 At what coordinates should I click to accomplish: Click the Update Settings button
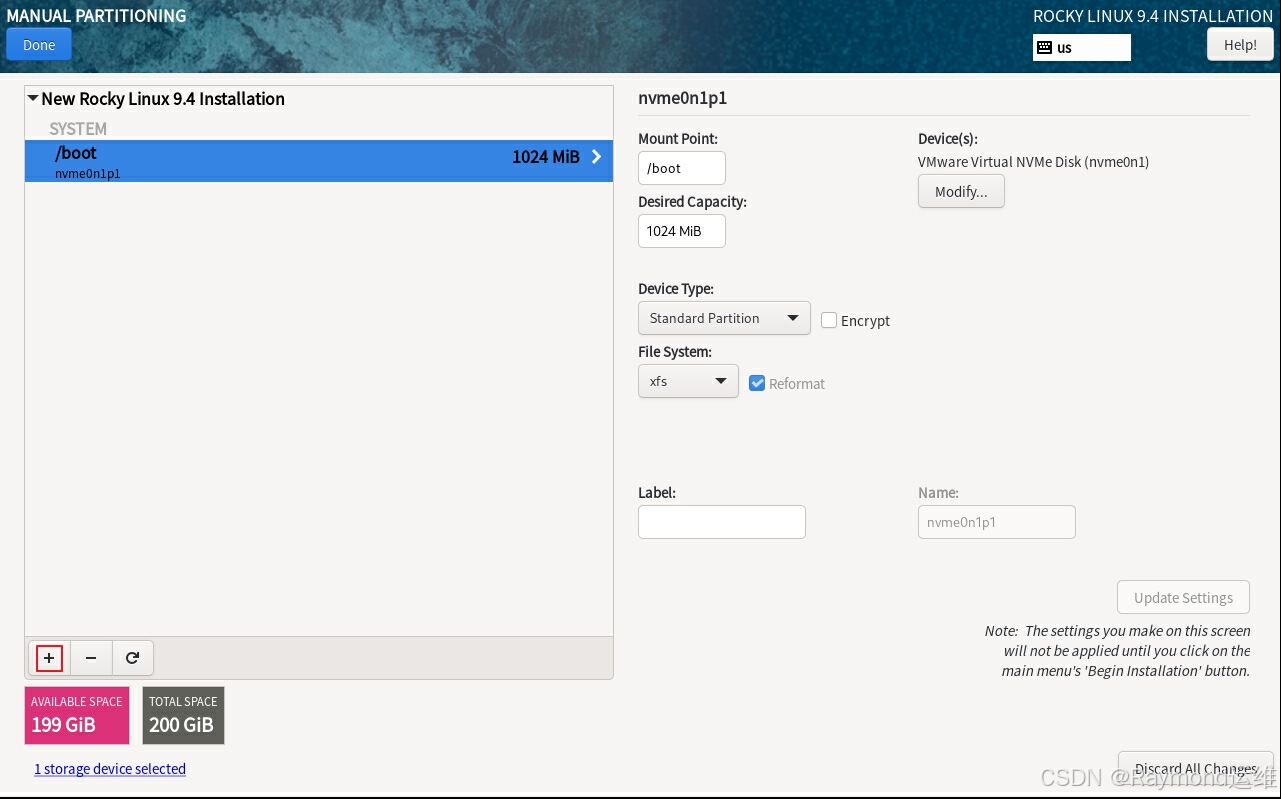(1183, 597)
